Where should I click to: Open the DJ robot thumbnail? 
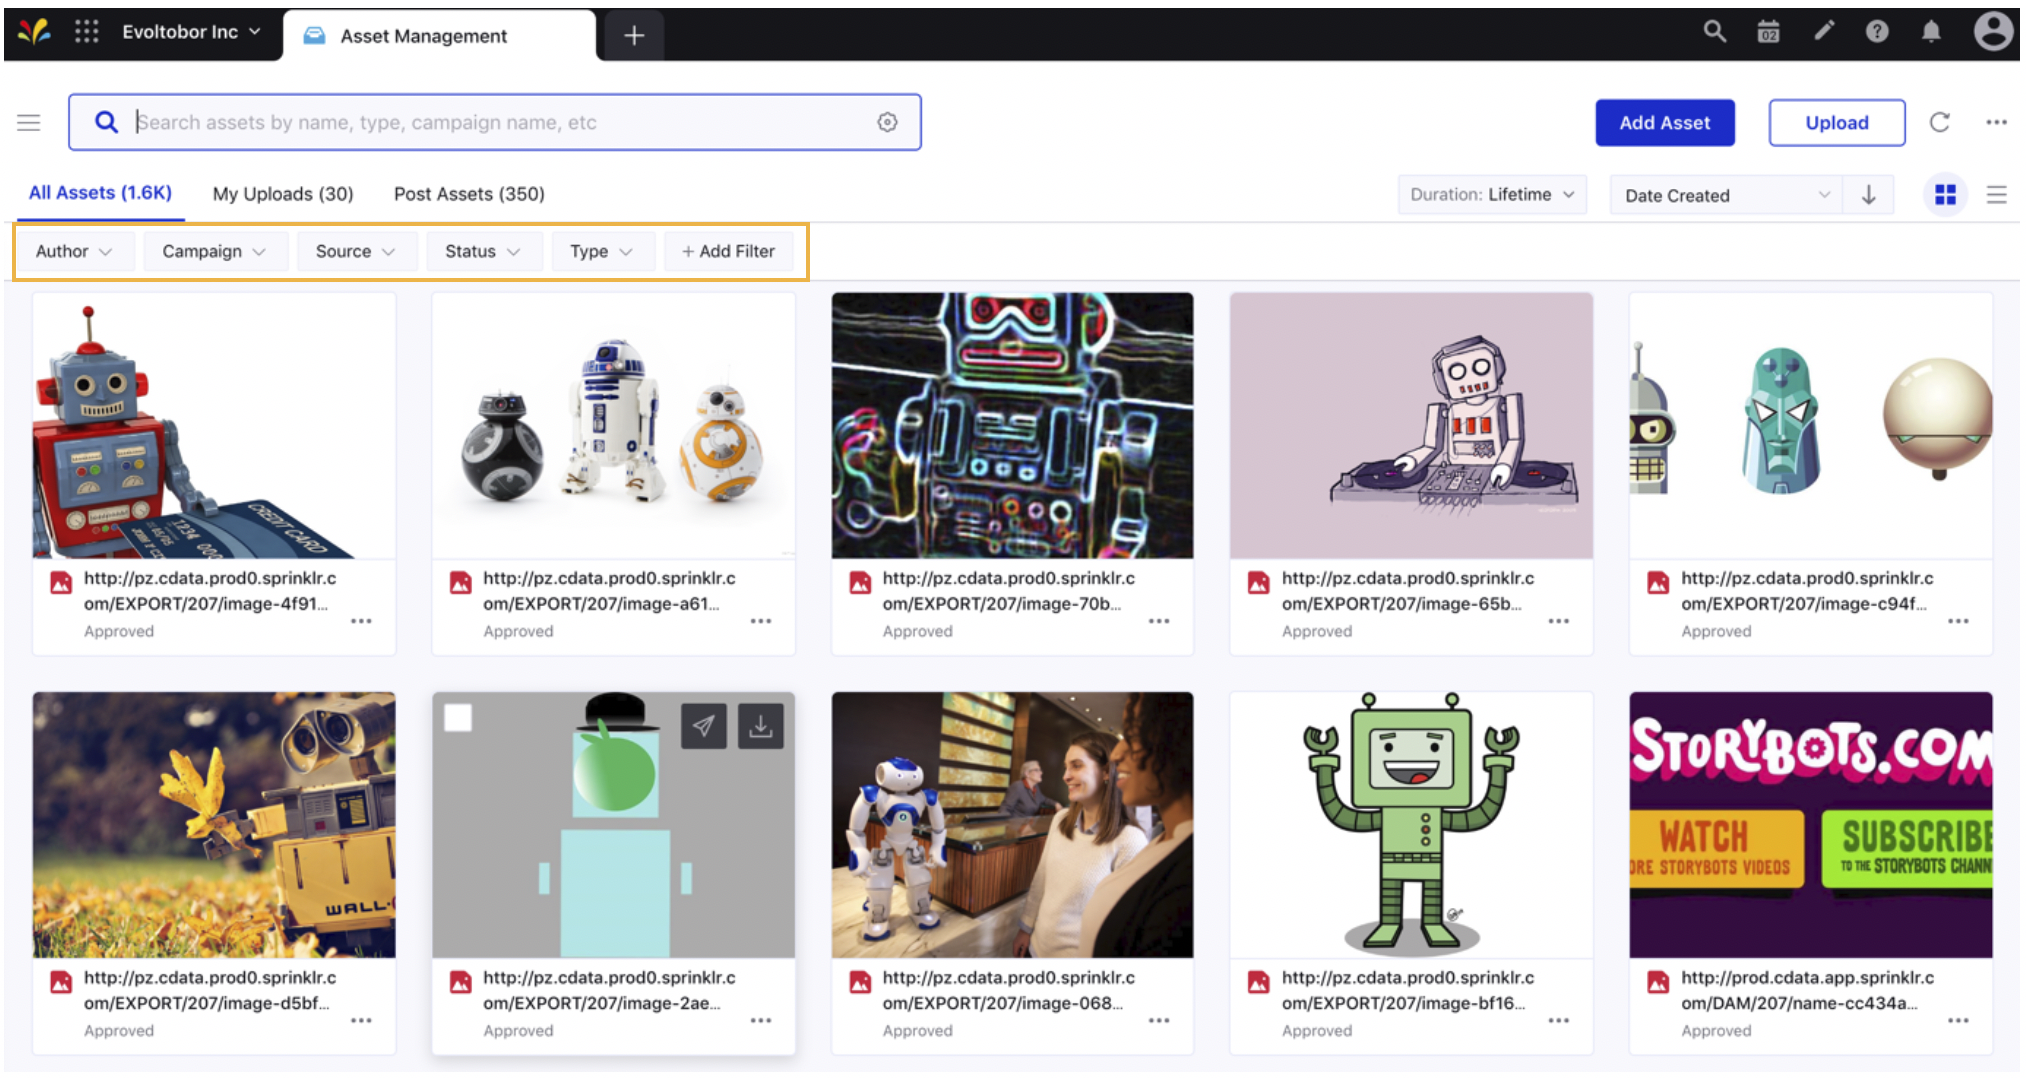click(x=1411, y=425)
